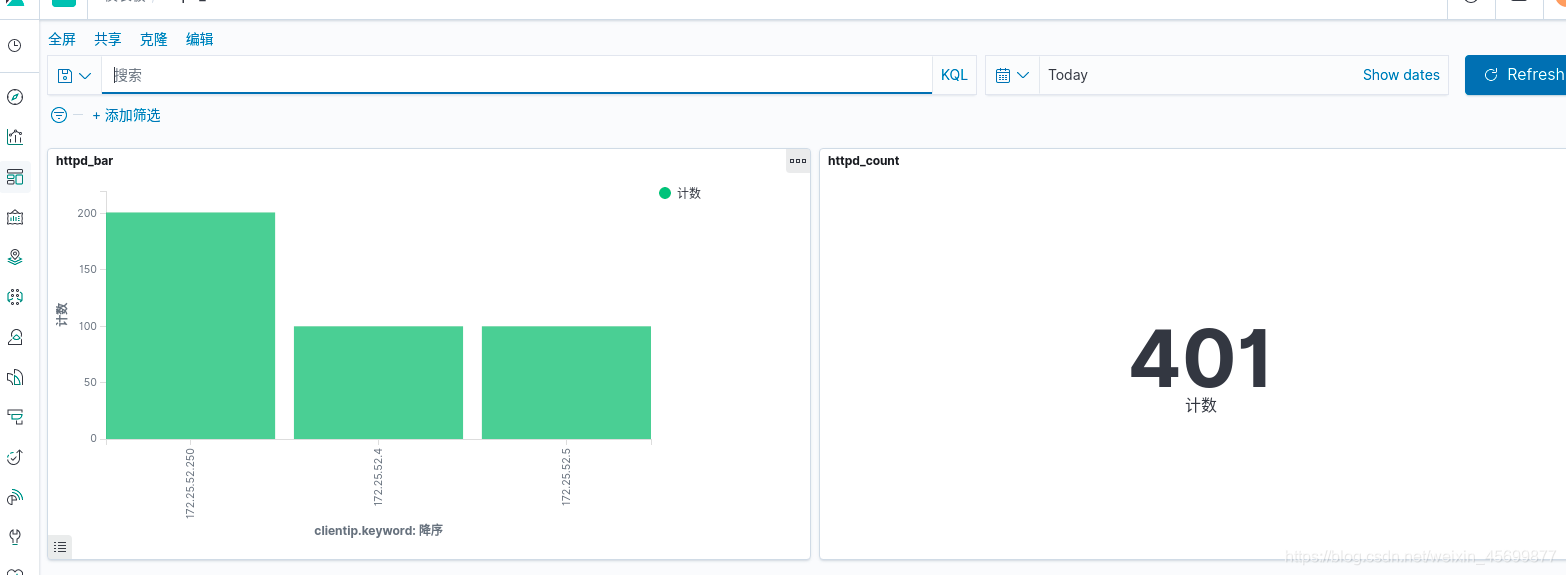Open httpd_bar panel options menu
Screen dimensions: 1566x575
pyautogui.click(x=798, y=161)
